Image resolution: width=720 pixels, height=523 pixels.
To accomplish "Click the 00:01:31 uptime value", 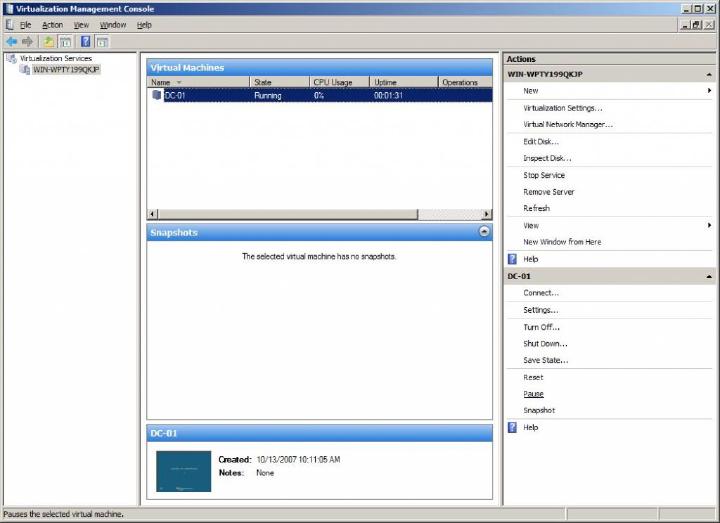I will pyautogui.click(x=388, y=96).
